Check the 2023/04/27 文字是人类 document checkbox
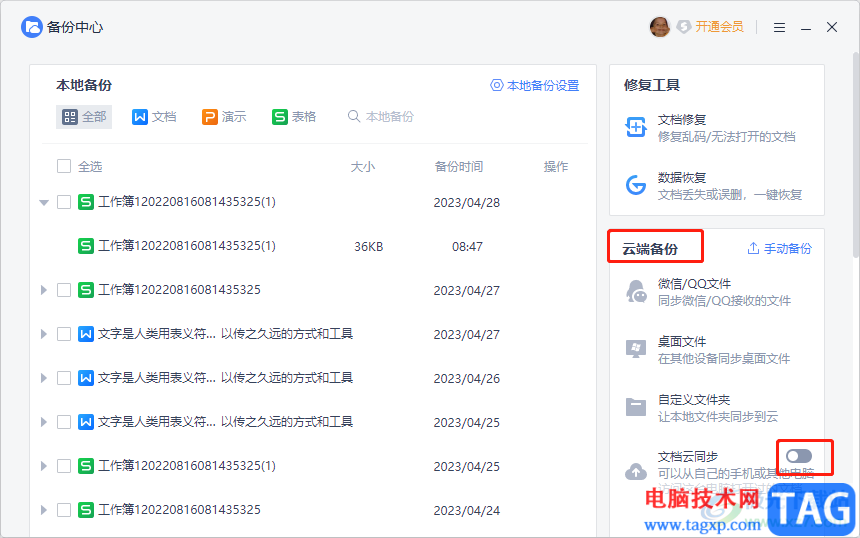Viewport: 860px width, 538px height. coord(64,333)
